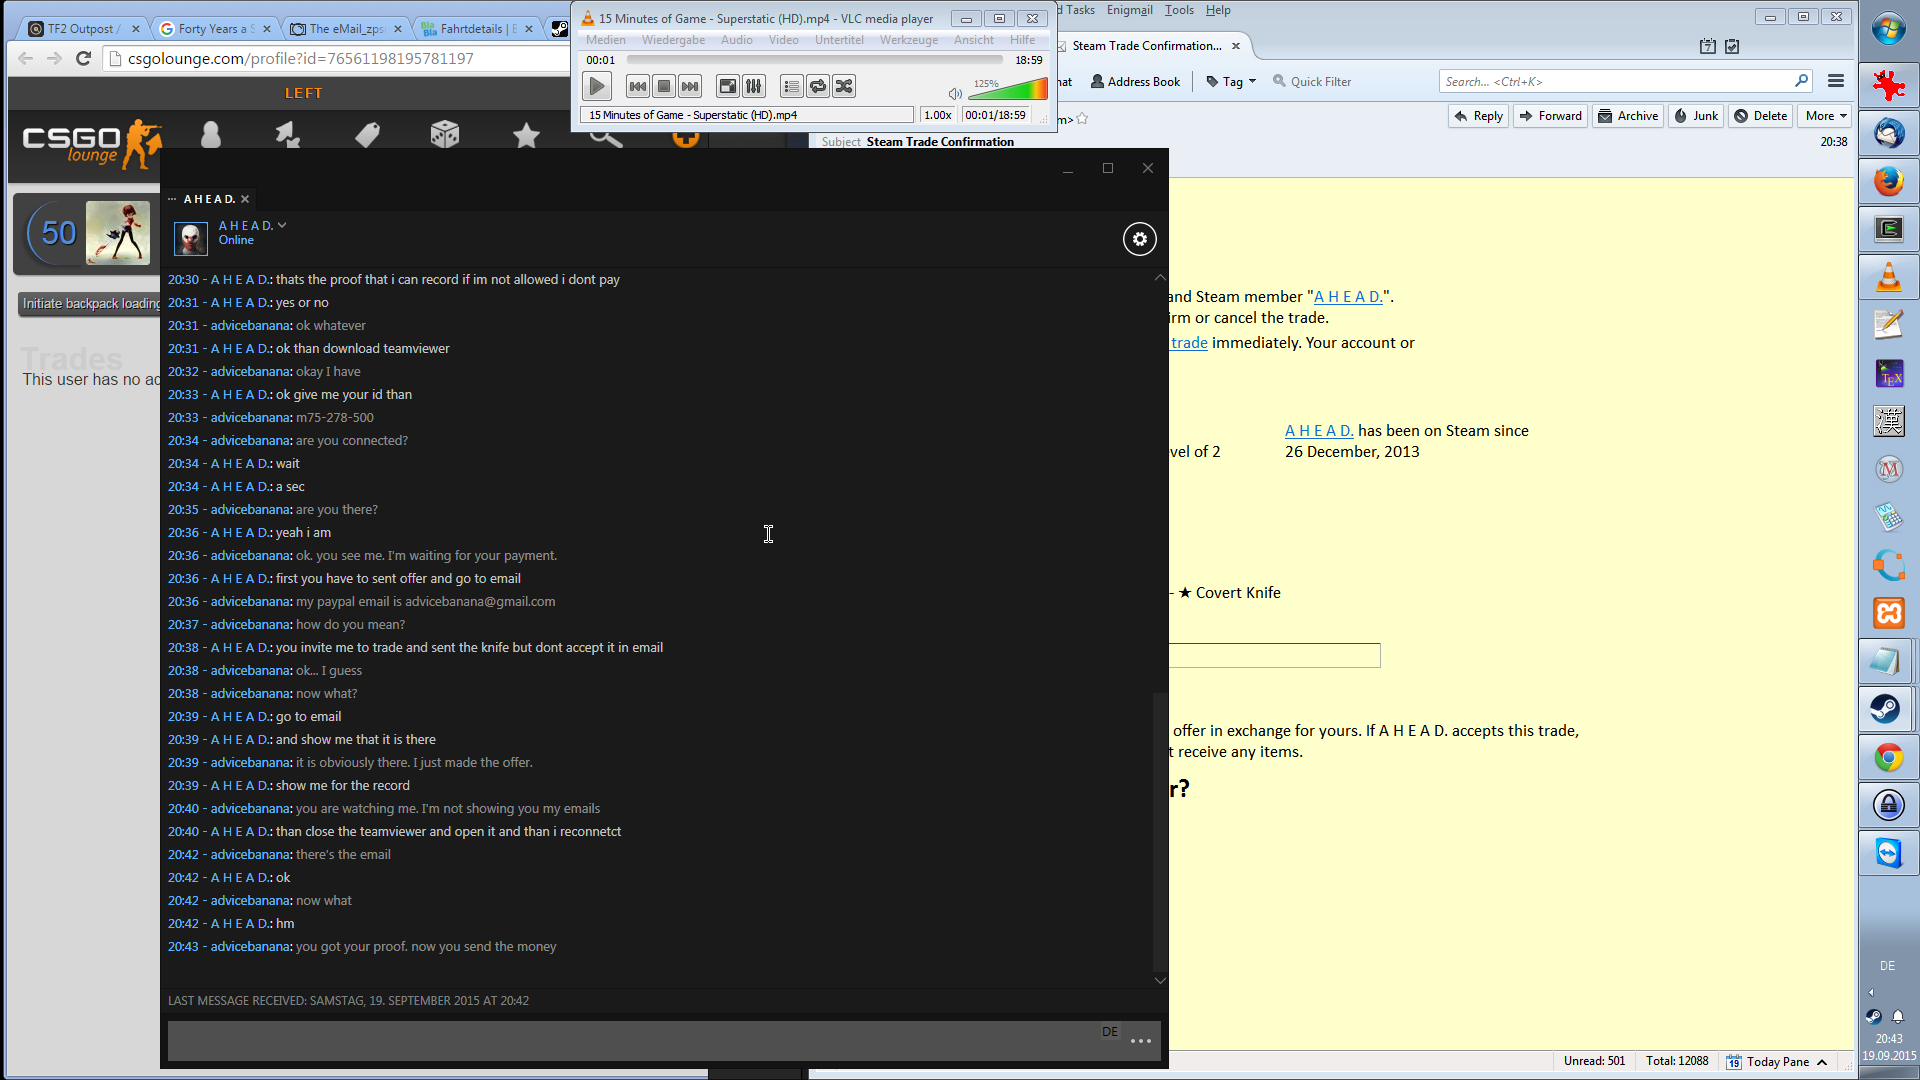Open TeamViewer from Windows taskbar
This screenshot has height=1080, width=1920.
[1888, 853]
